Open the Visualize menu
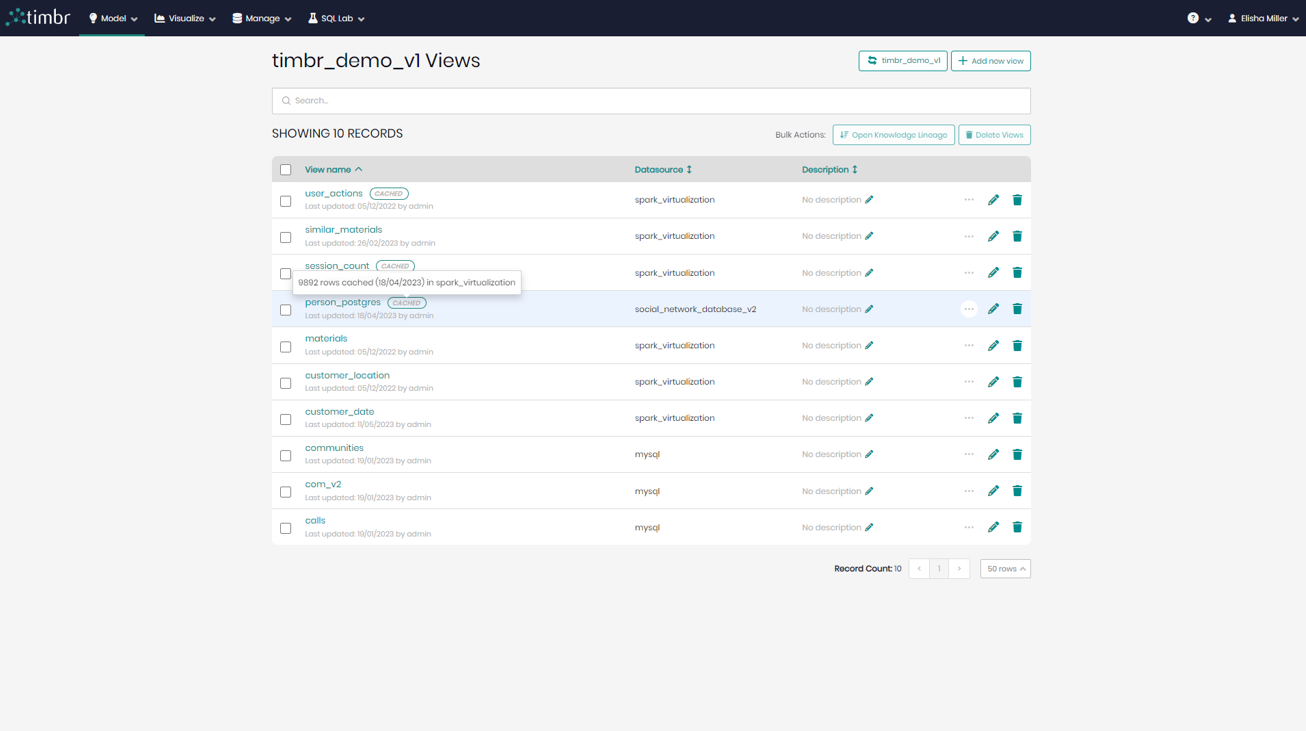Screen dimensions: 1306x731 pyautogui.click(x=184, y=17)
